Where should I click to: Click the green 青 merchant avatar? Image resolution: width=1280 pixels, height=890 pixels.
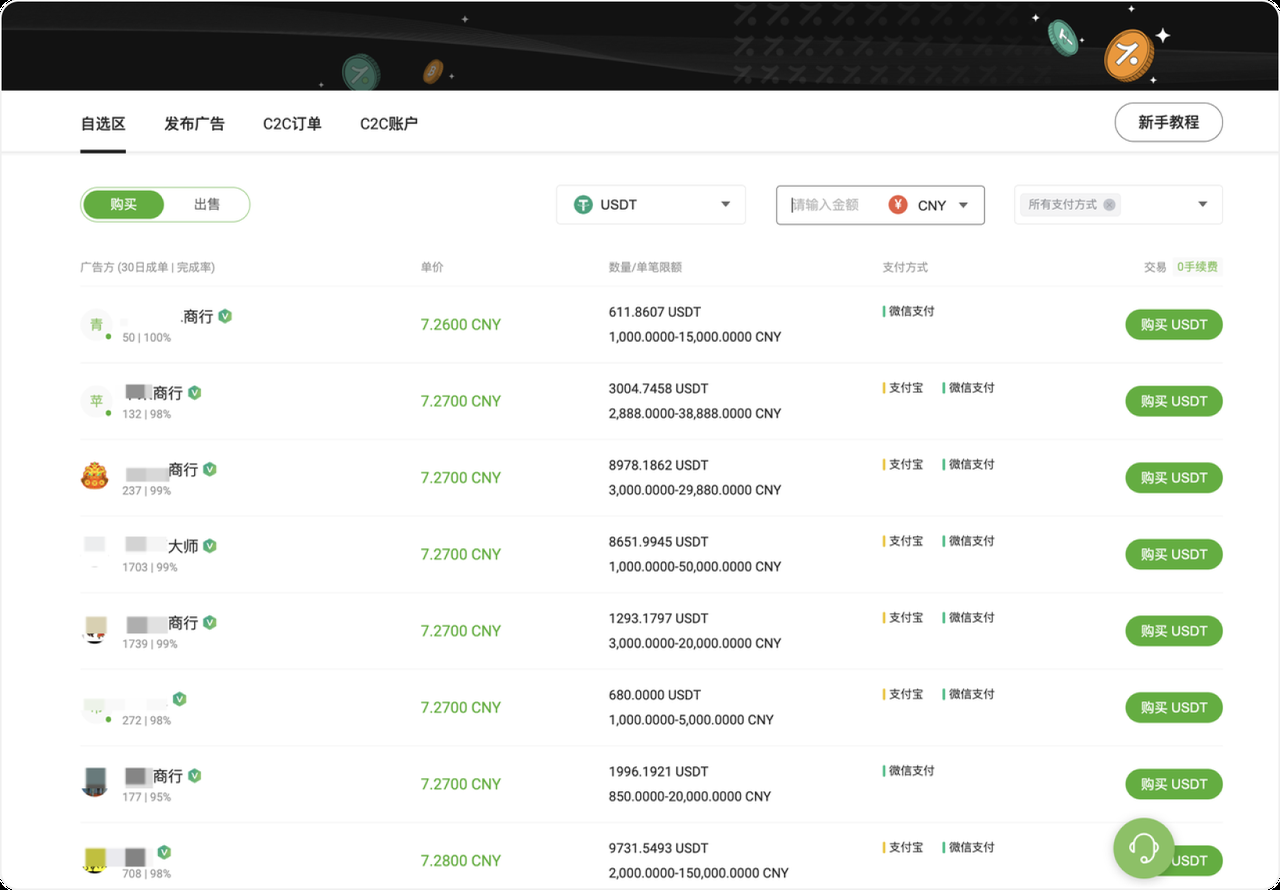(x=96, y=324)
